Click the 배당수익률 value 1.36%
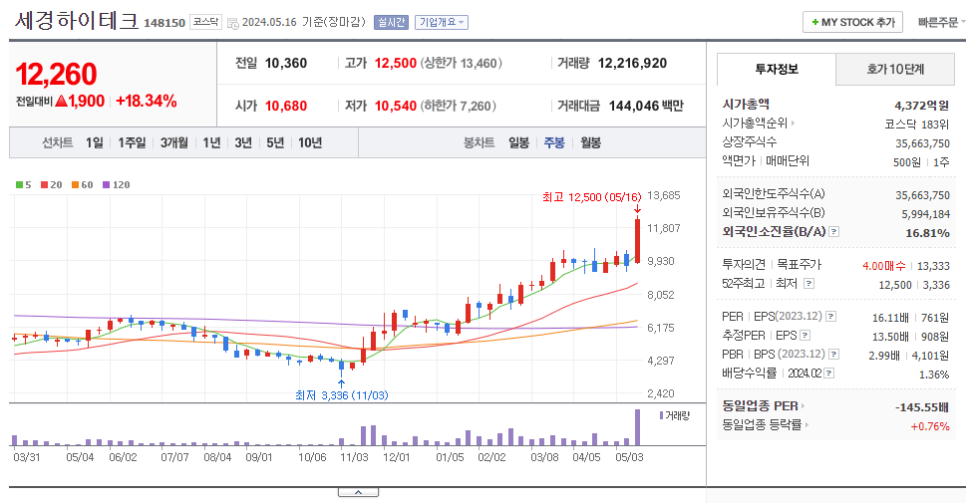The image size is (966, 503). [934, 374]
